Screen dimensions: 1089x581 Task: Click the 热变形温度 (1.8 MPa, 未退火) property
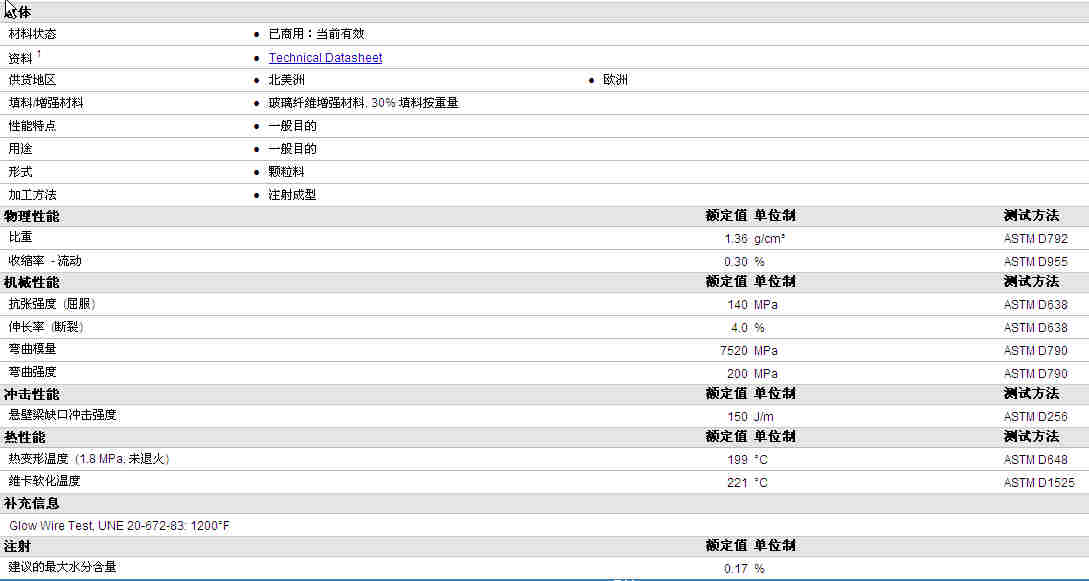click(89, 459)
